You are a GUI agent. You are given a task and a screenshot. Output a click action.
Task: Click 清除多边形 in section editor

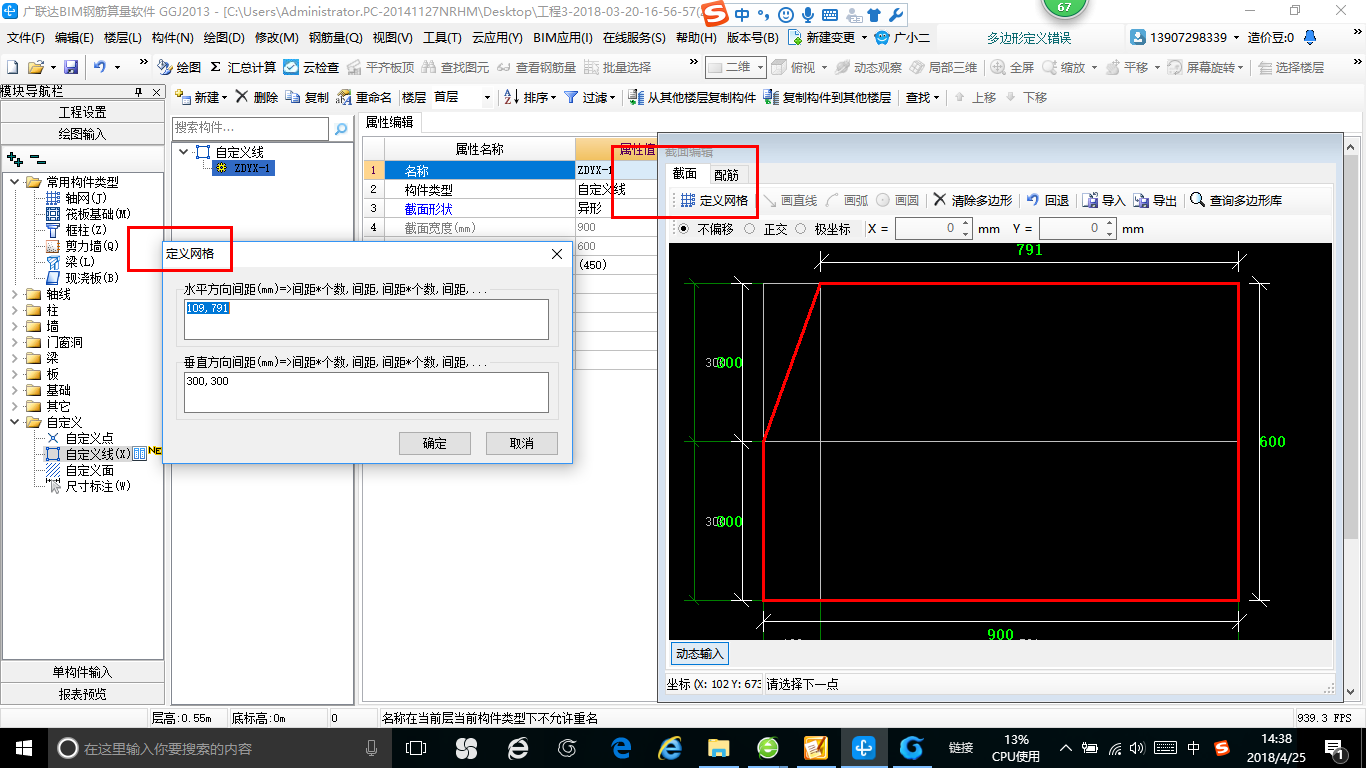coord(973,200)
